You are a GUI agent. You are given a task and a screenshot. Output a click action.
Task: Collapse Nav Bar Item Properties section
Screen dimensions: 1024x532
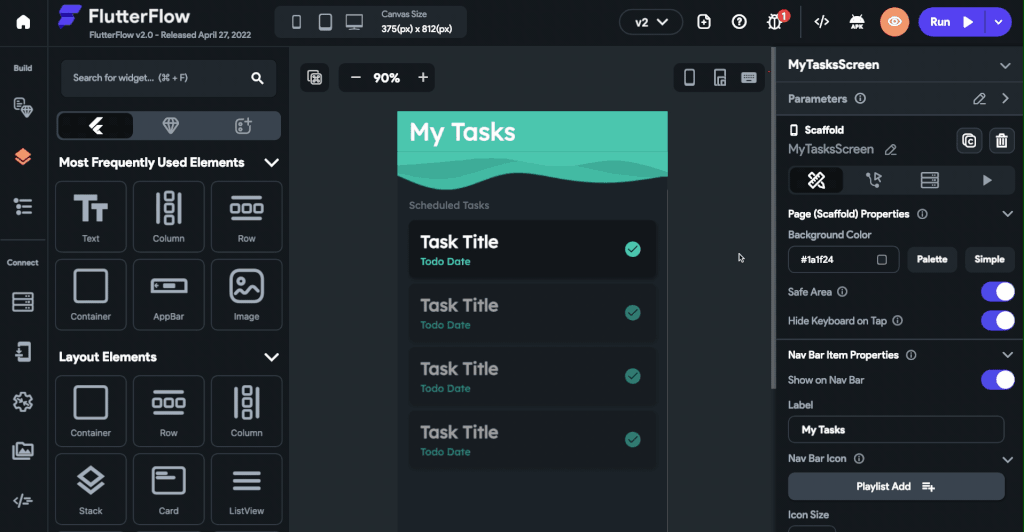1008,355
